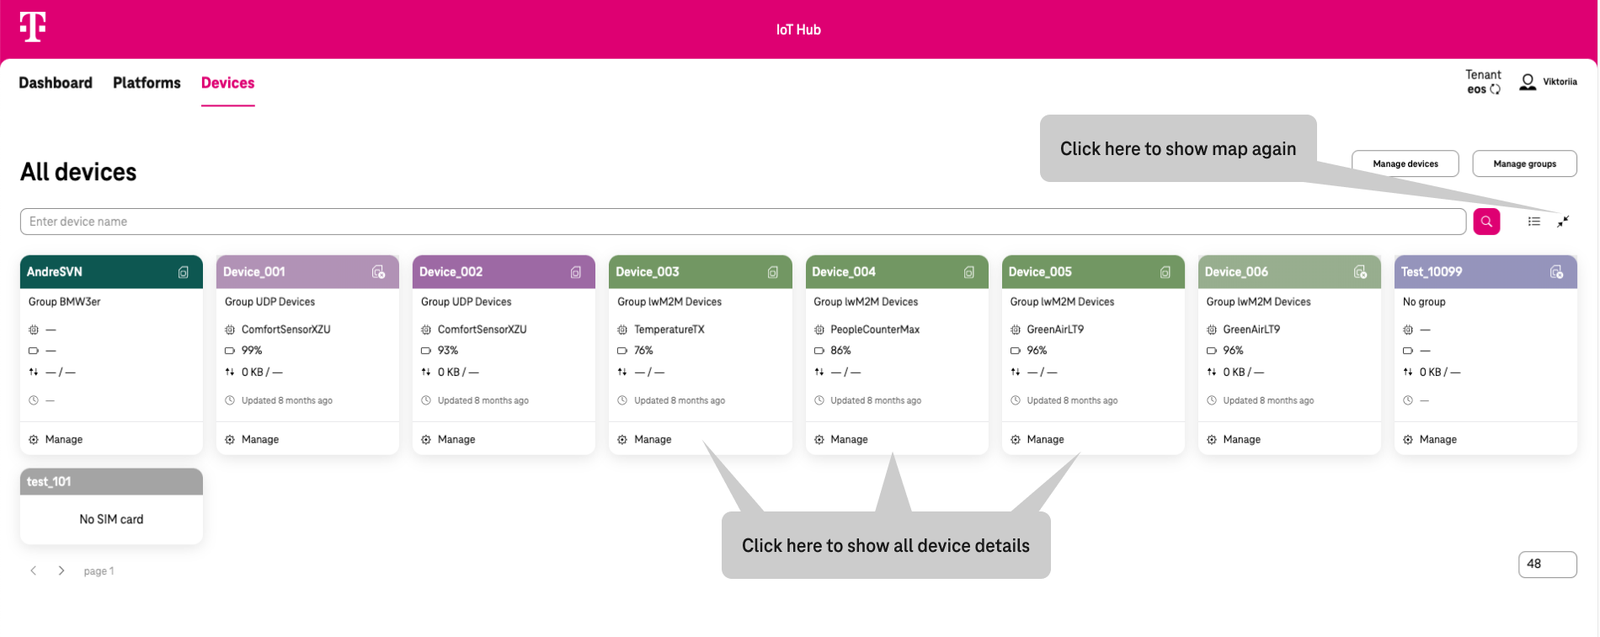Go to next page arrow
1600x637 pixels.
click(61, 571)
